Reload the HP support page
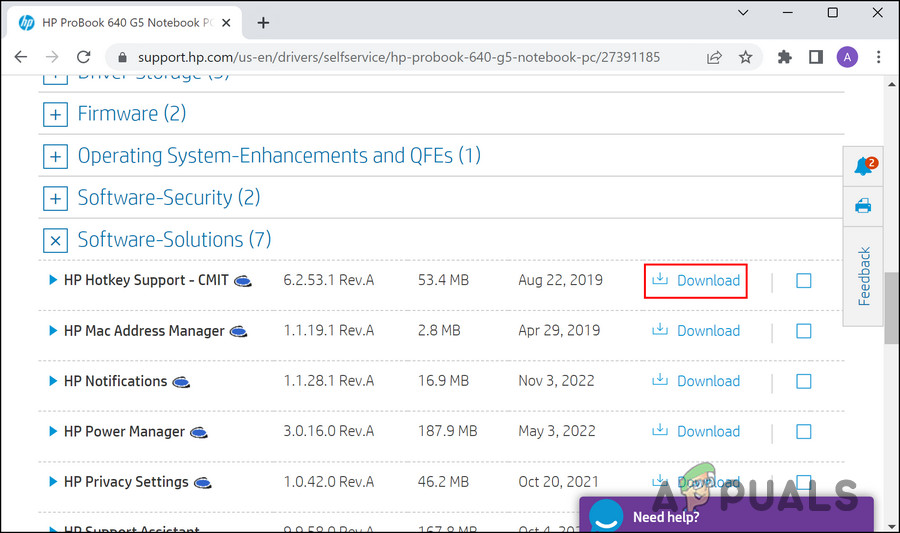Screen dimensions: 900x533 point(83,57)
